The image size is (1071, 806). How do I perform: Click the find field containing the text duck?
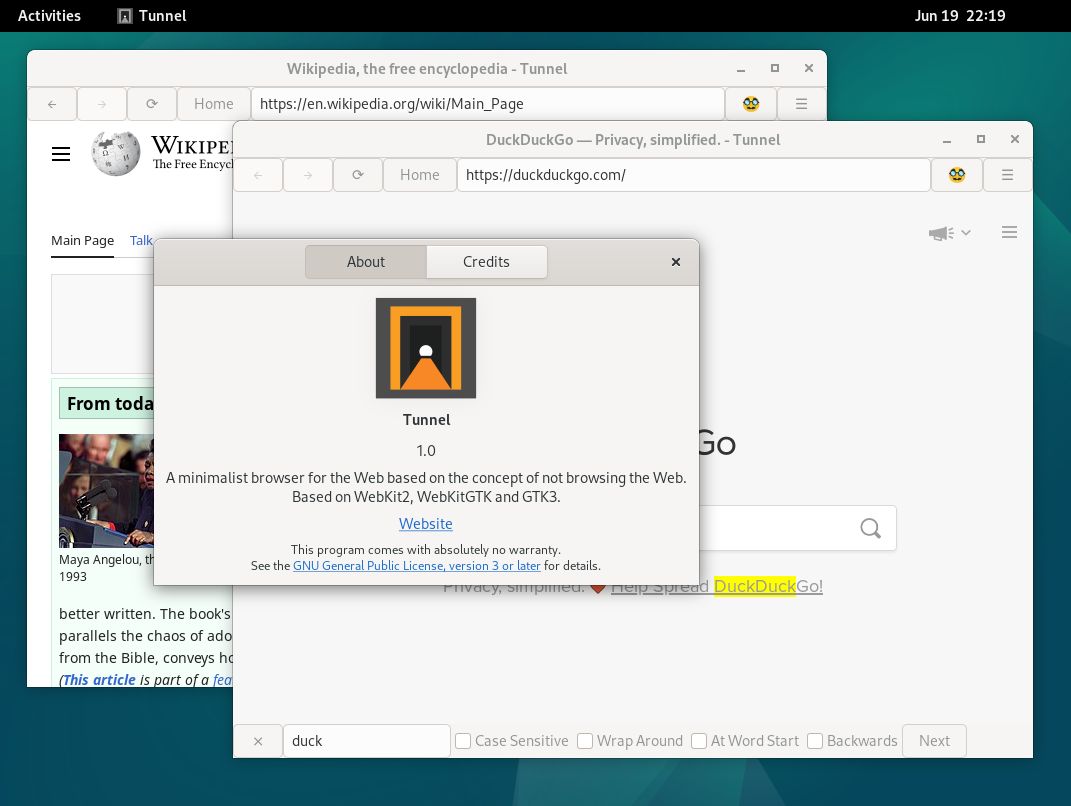pyautogui.click(x=366, y=740)
